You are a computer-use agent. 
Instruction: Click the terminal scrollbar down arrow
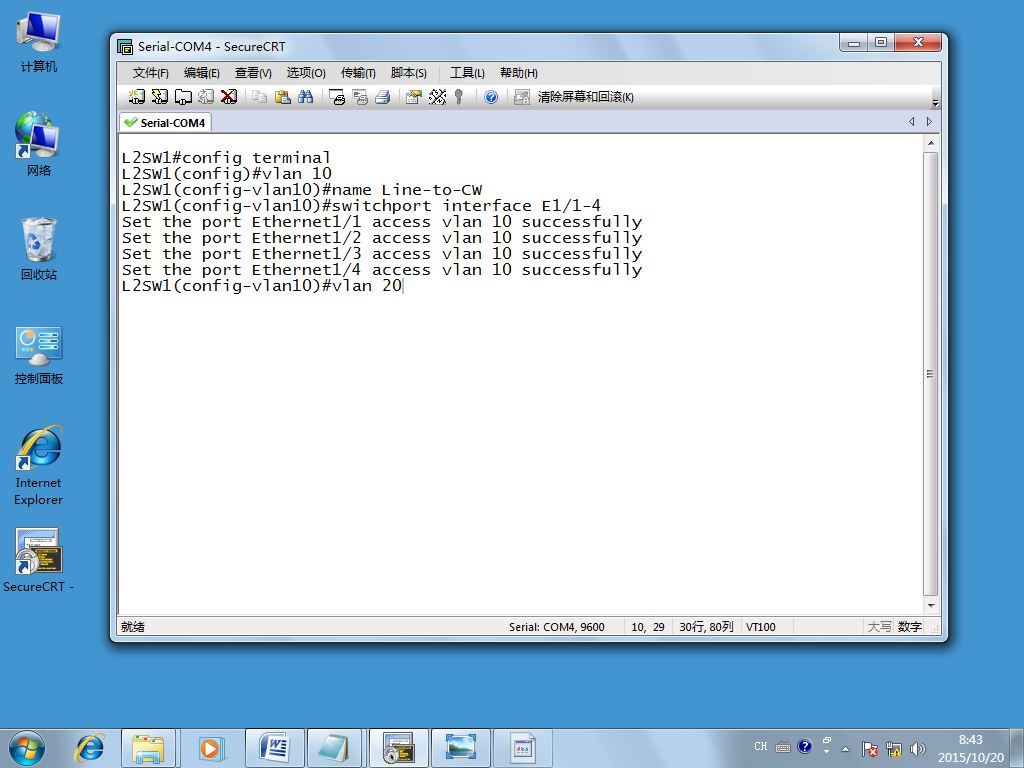coord(931,605)
